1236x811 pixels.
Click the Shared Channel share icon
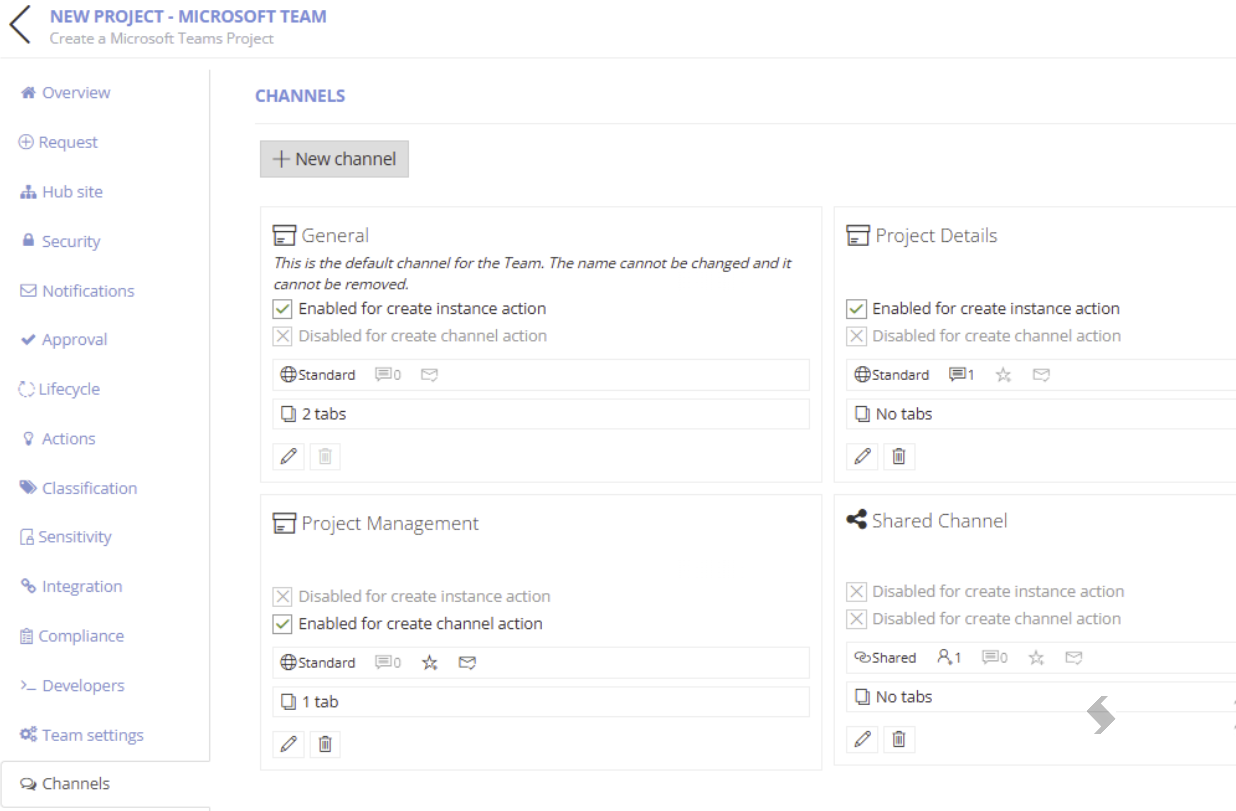[856, 520]
